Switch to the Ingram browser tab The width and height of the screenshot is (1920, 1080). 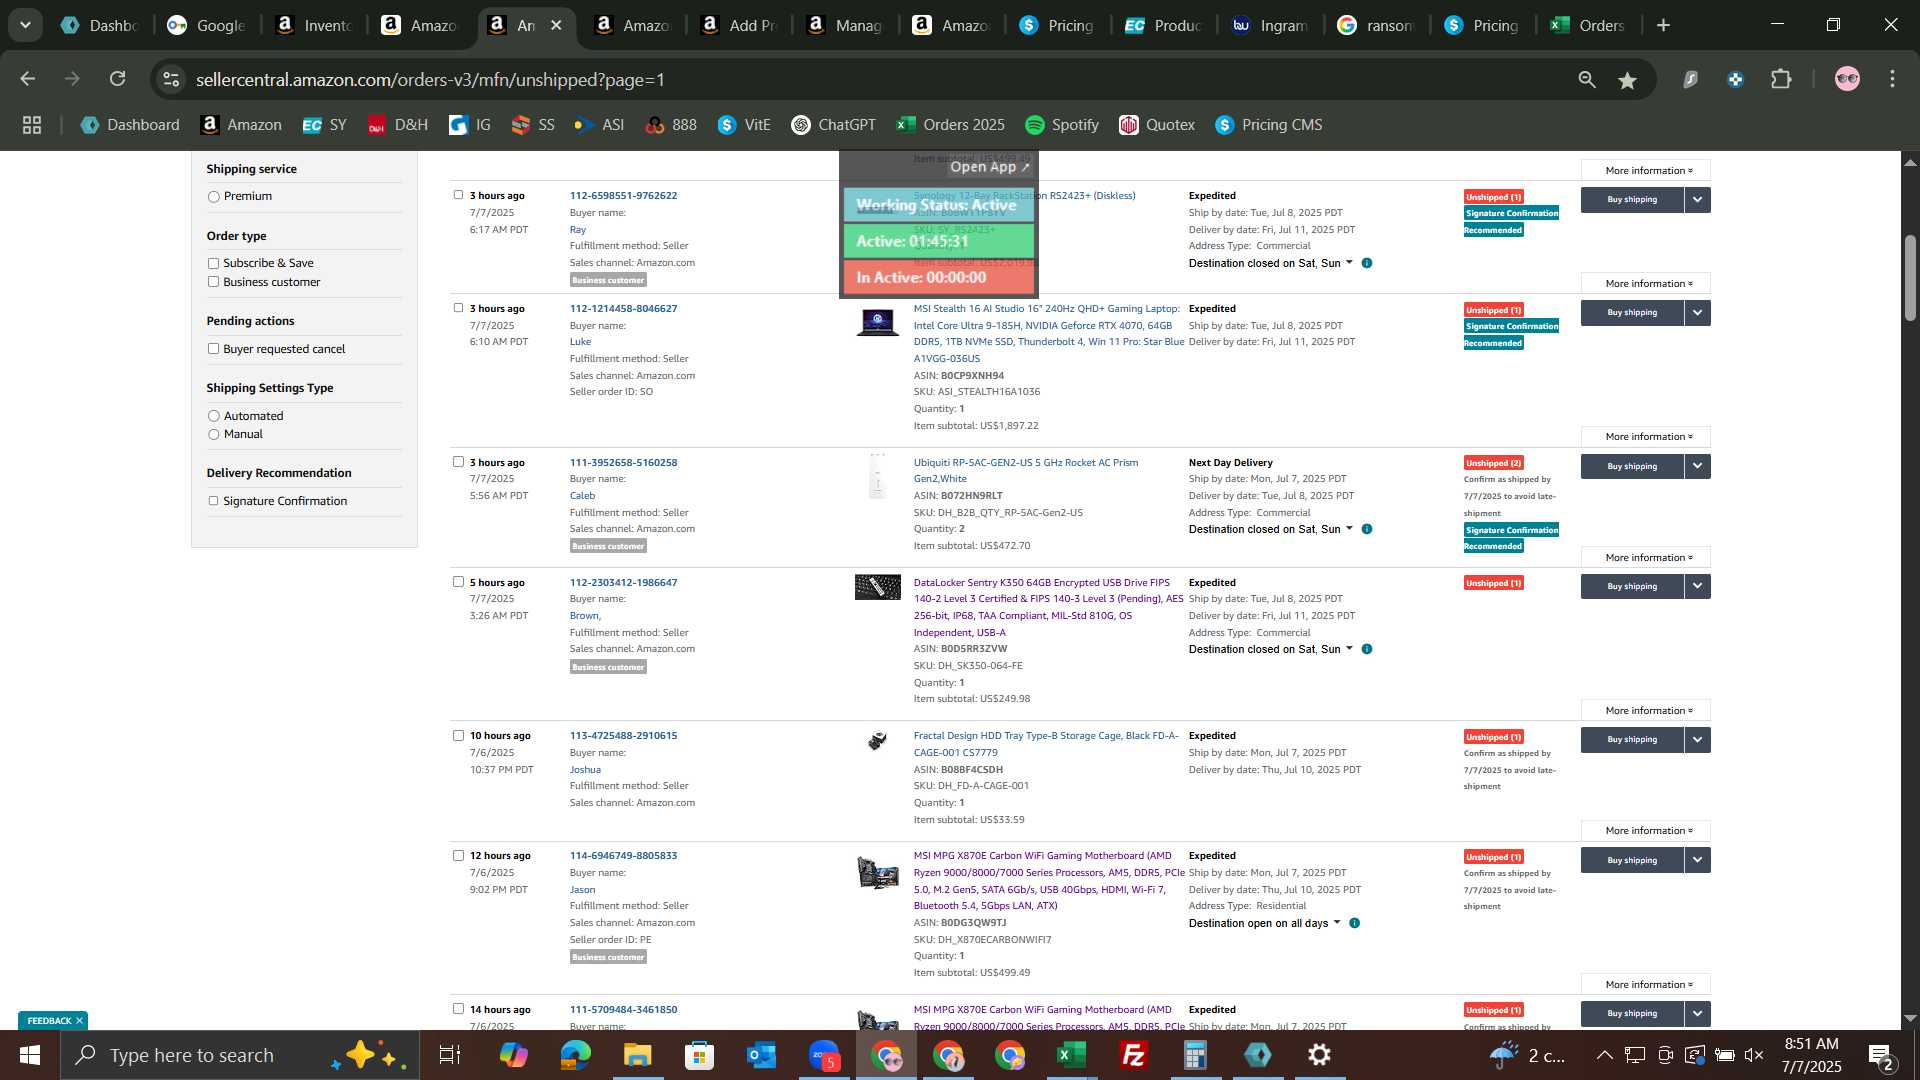tap(1271, 25)
